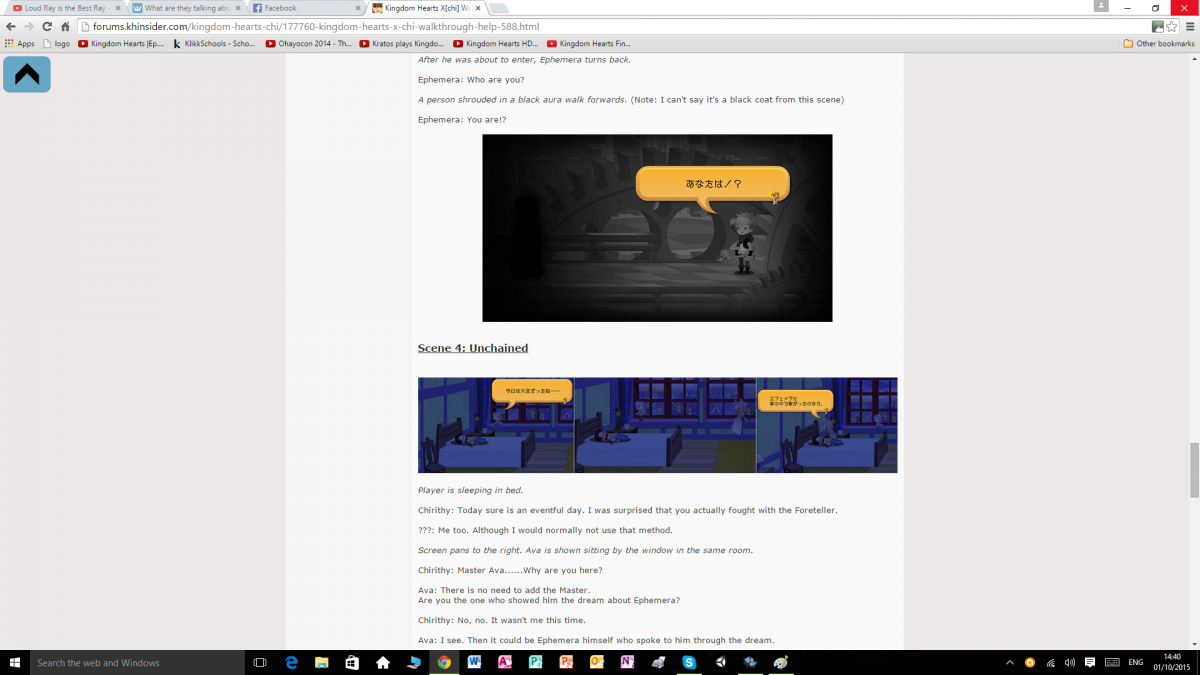Screen dimensions: 1200x675
Task: Open Skype from the taskbar
Action: click(689, 662)
